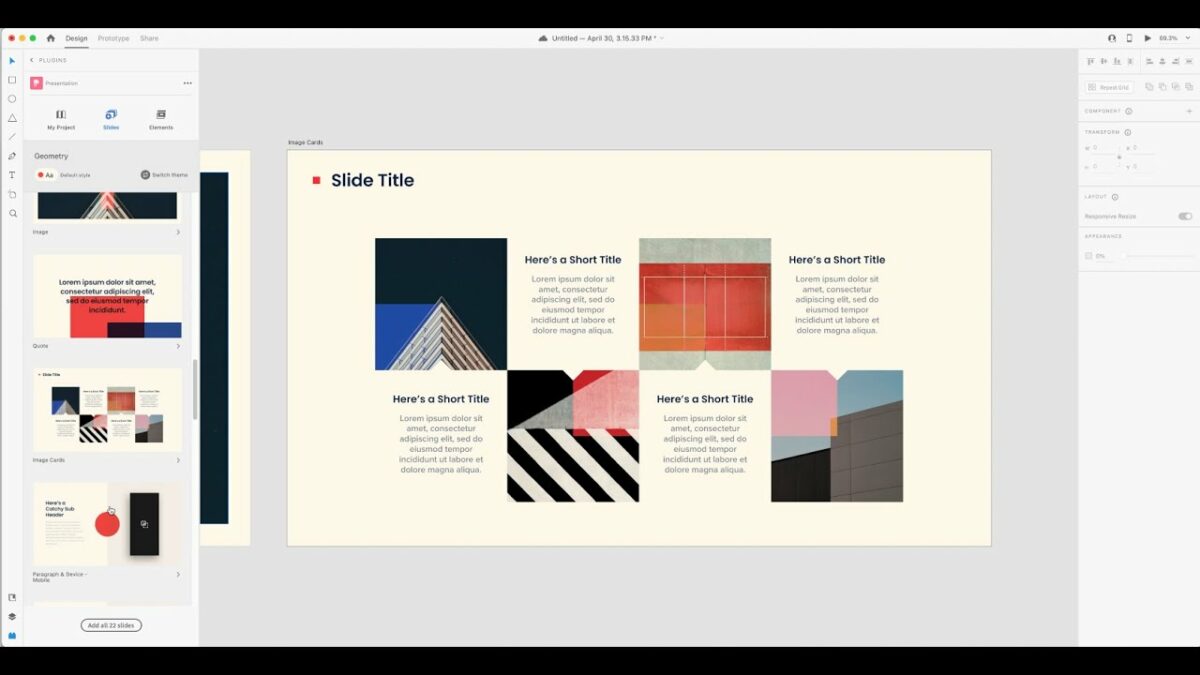Toggle the appearance opacity checkbox
The width and height of the screenshot is (1200, 675).
tap(1090, 255)
